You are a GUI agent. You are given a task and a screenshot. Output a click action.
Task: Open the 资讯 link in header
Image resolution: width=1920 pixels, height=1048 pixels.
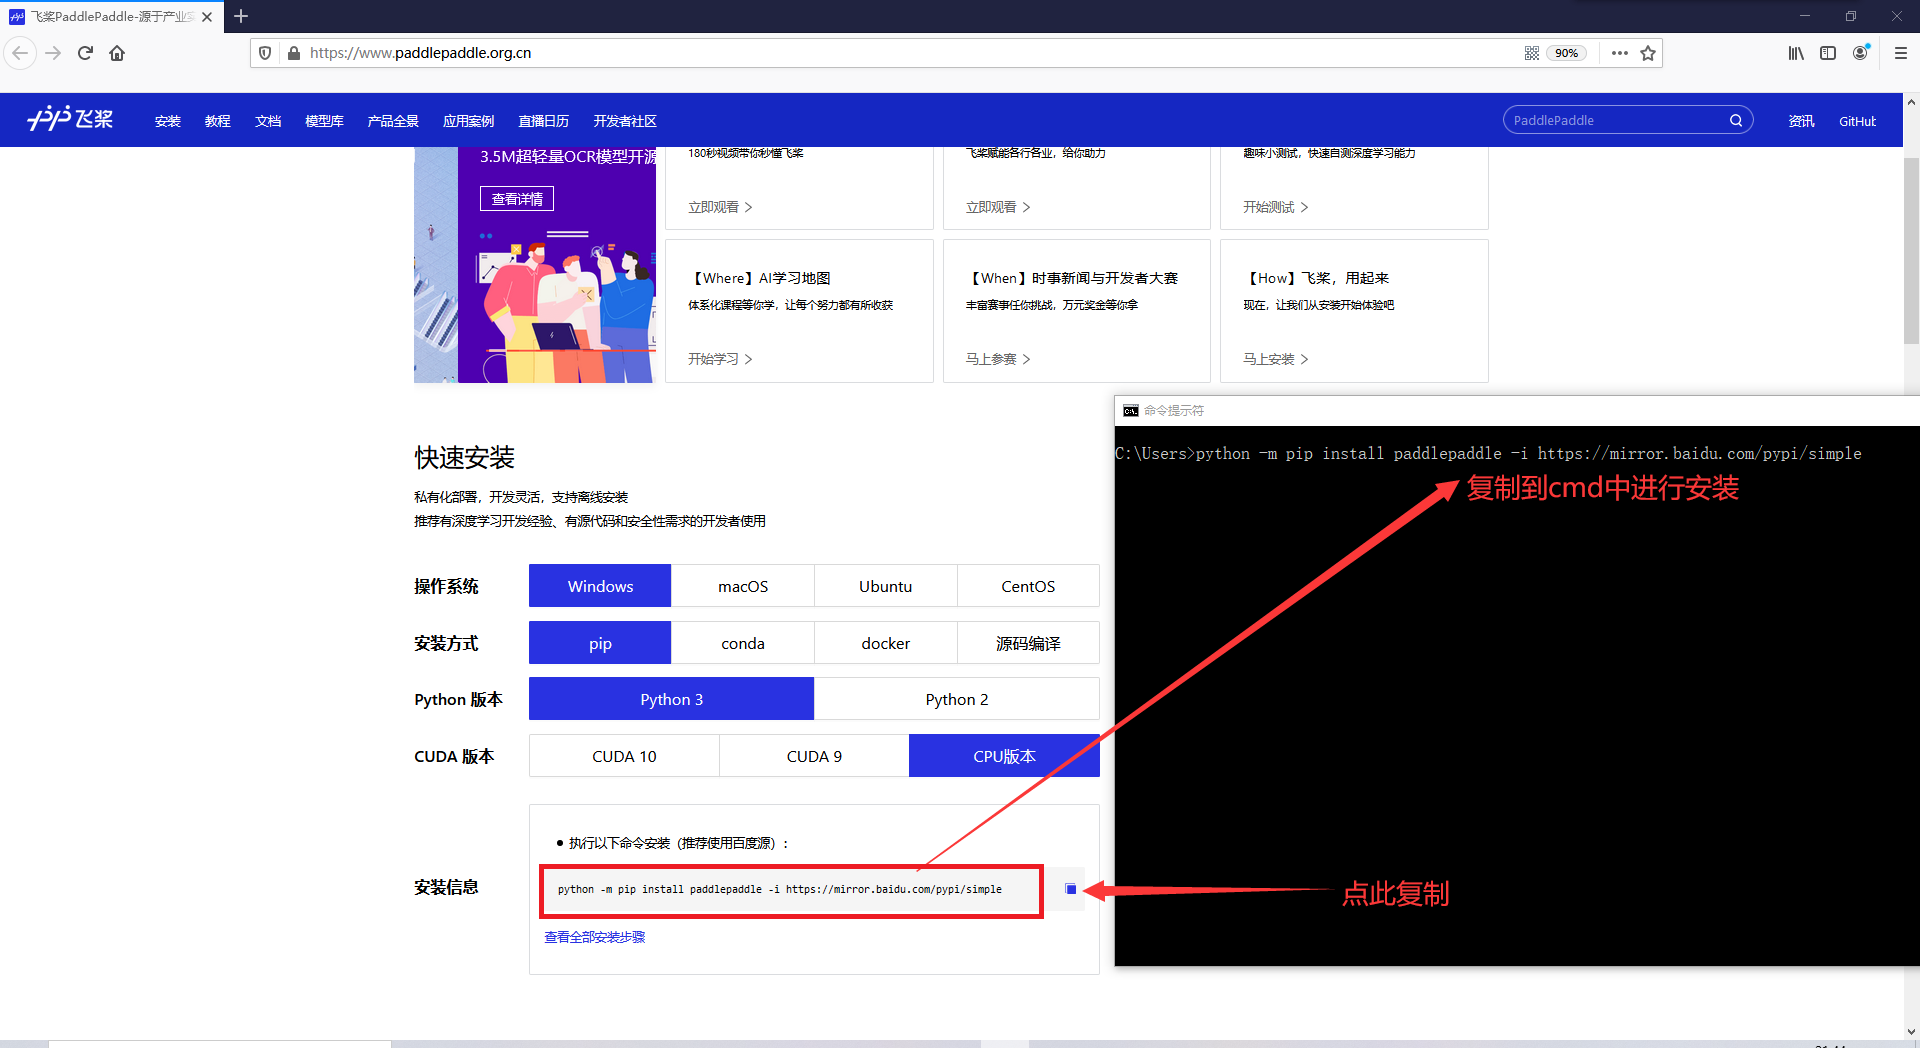click(x=1801, y=121)
